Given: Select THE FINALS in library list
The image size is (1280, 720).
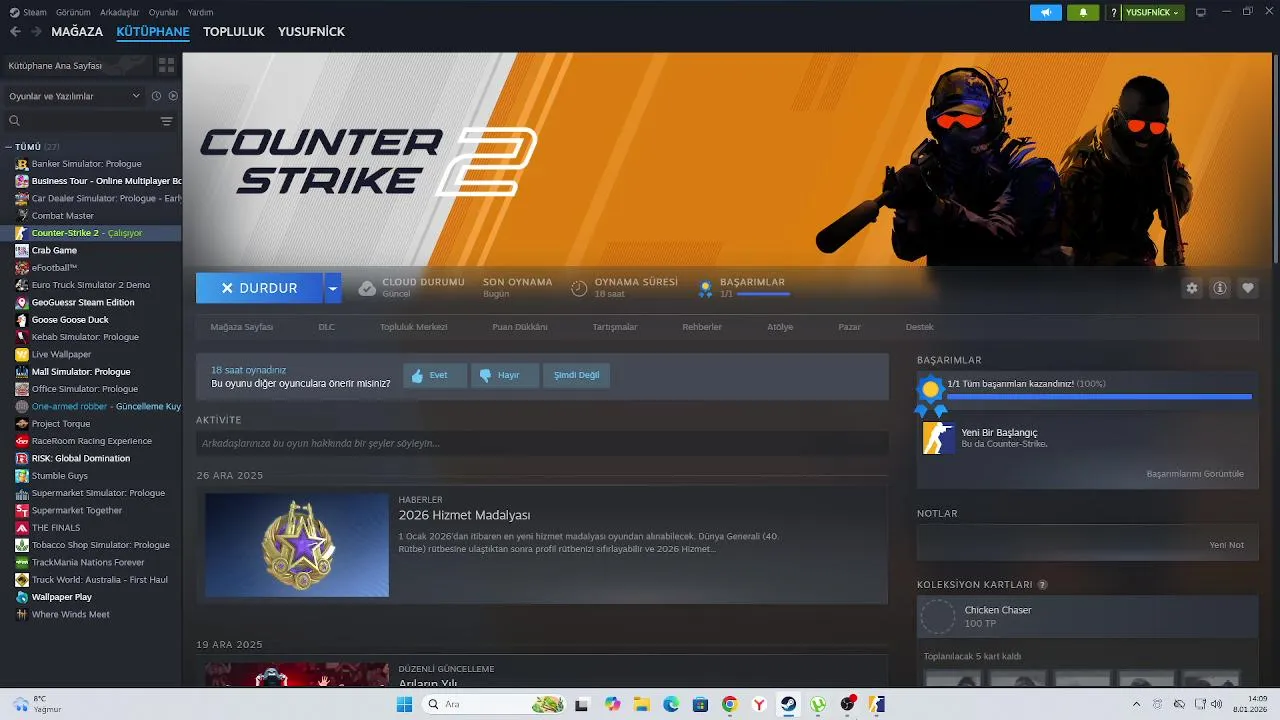Looking at the screenshot, I should [x=56, y=528].
